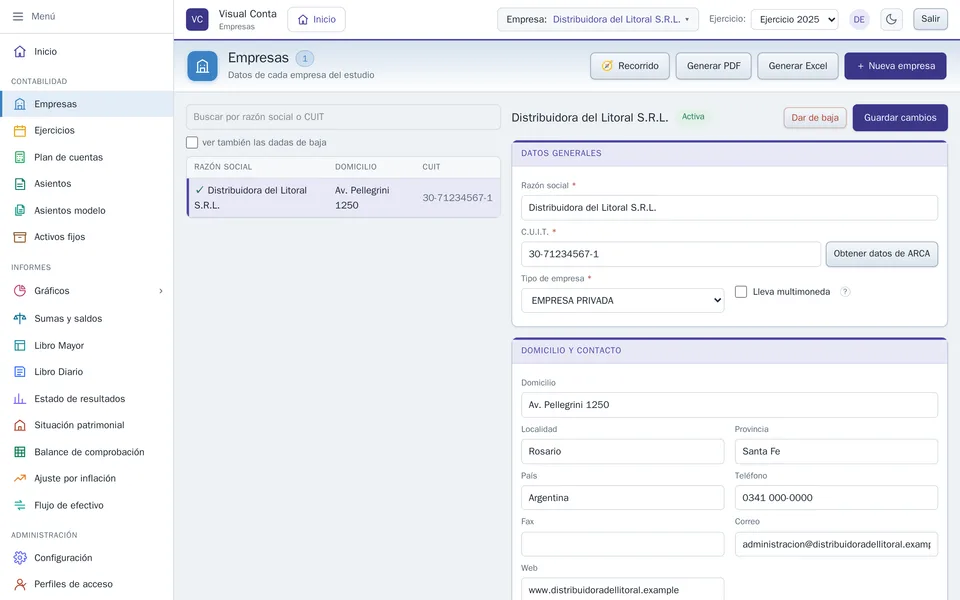Screen dimensions: 960x600
Task: Click the Gráficos pie chart icon
Action: 20,291
